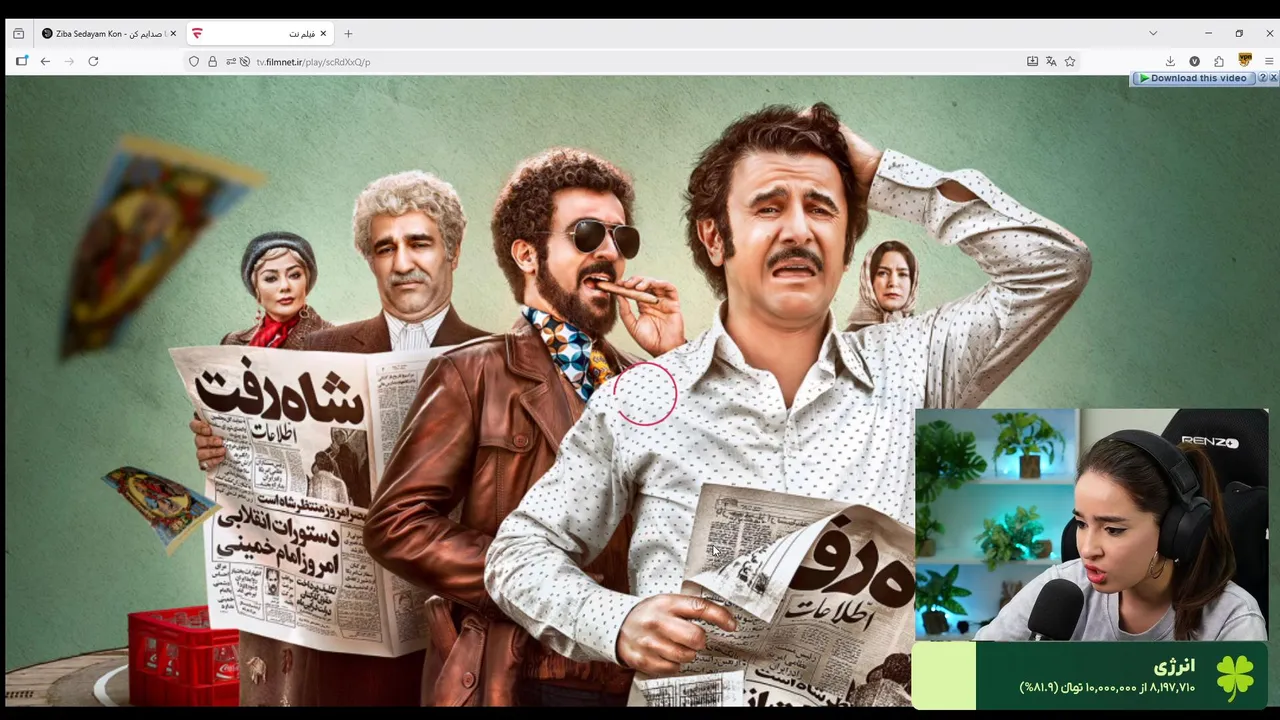Image resolution: width=1280 pixels, height=720 pixels.
Task: Reload the current page
Action: point(93,61)
